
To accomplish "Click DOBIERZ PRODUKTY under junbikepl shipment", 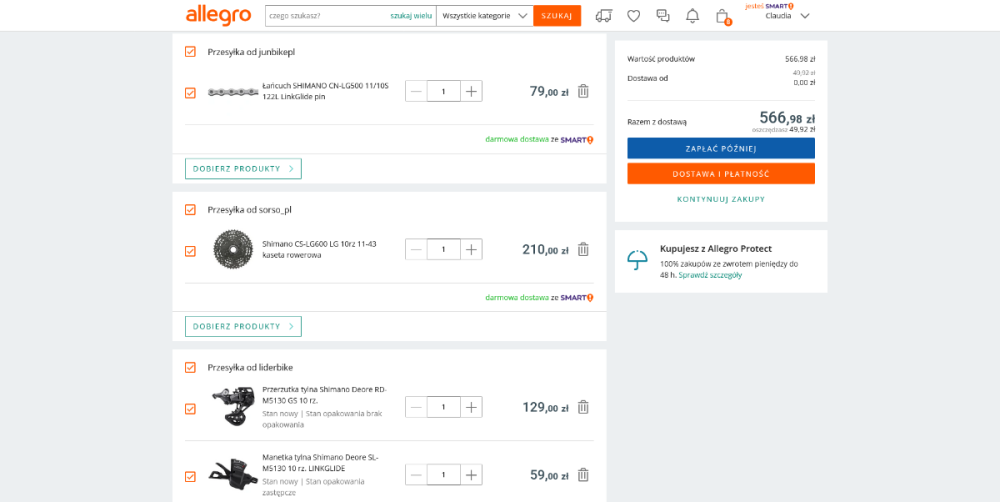I will click(243, 168).
